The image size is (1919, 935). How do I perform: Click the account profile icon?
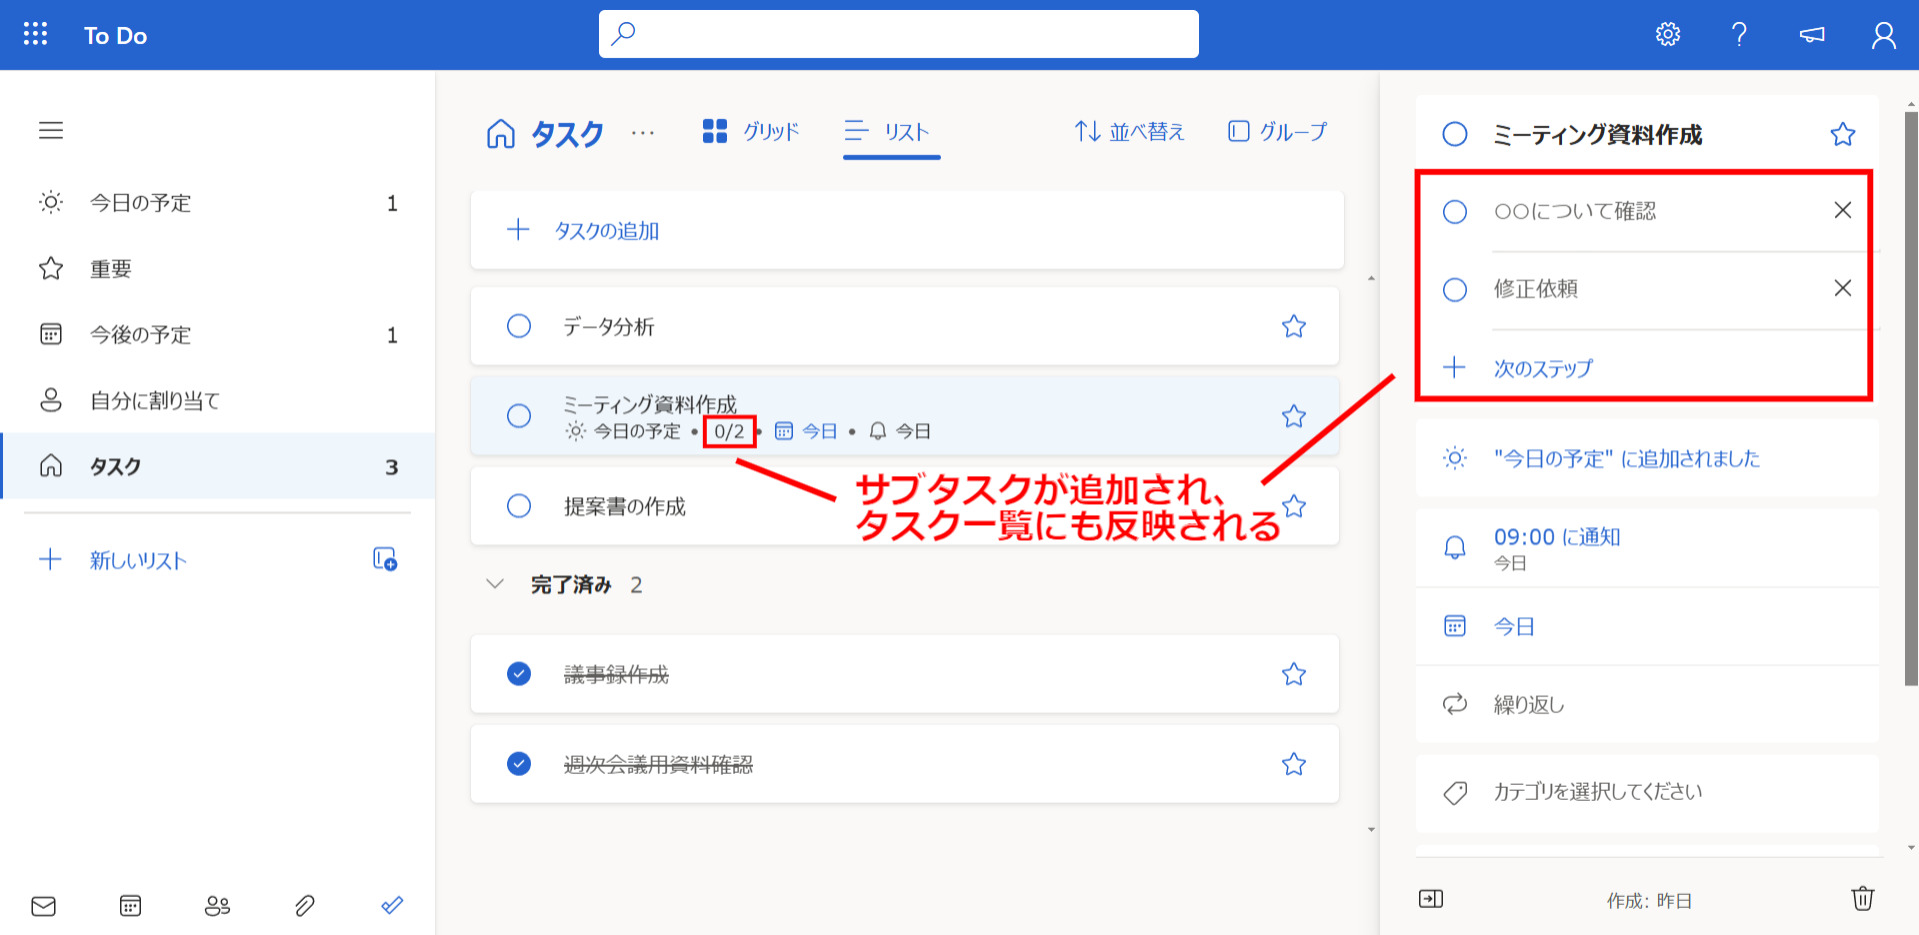(1883, 33)
